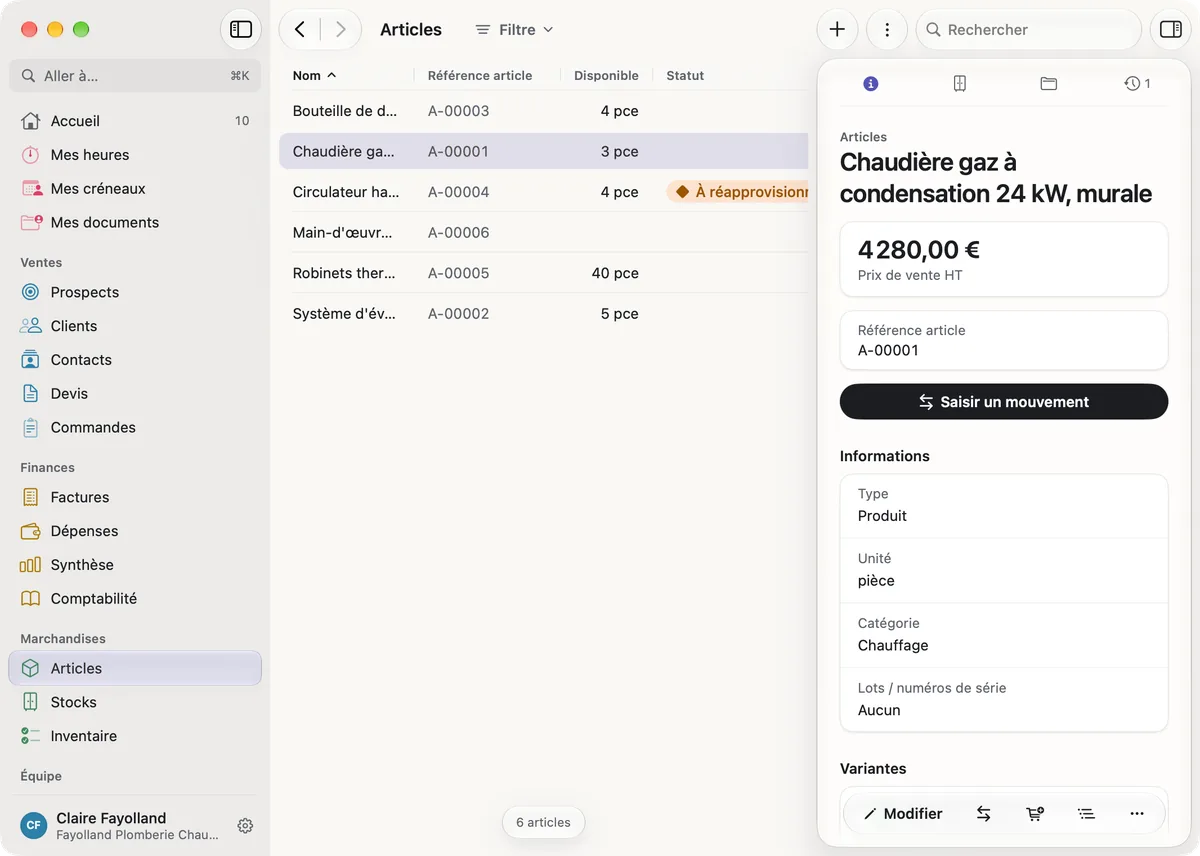Click the CF user avatar
This screenshot has height=856, width=1200.
[34, 826]
